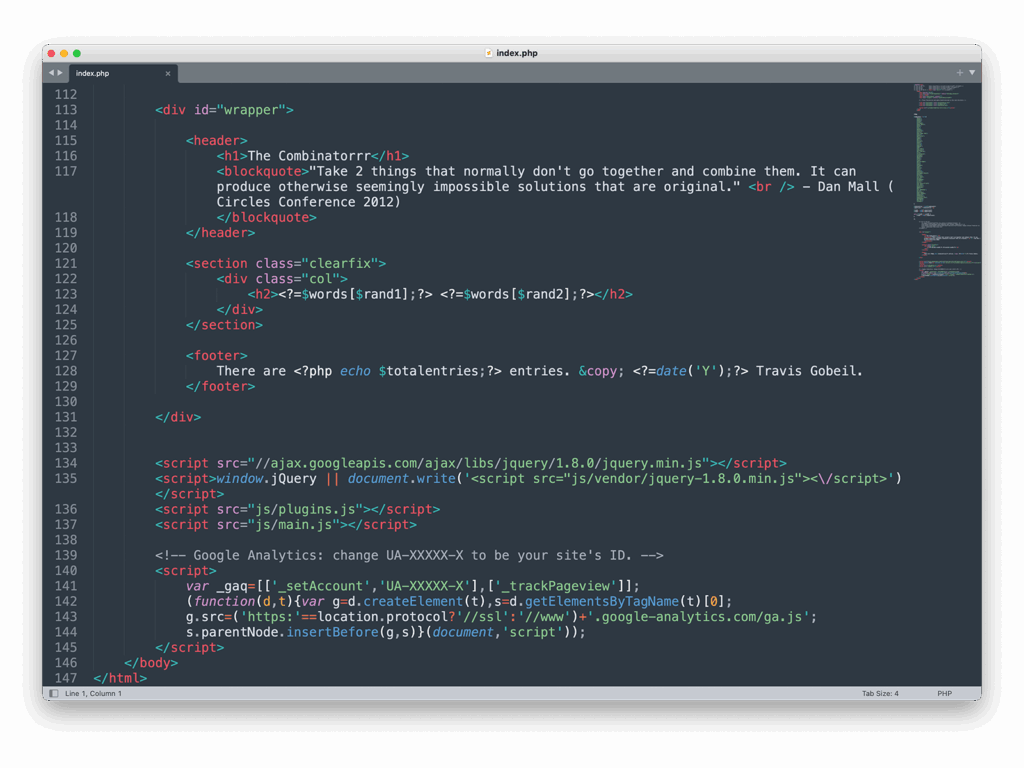This screenshot has width=1024, height=768.
Task: Click the "$totalentries" variable
Action: tap(428, 371)
